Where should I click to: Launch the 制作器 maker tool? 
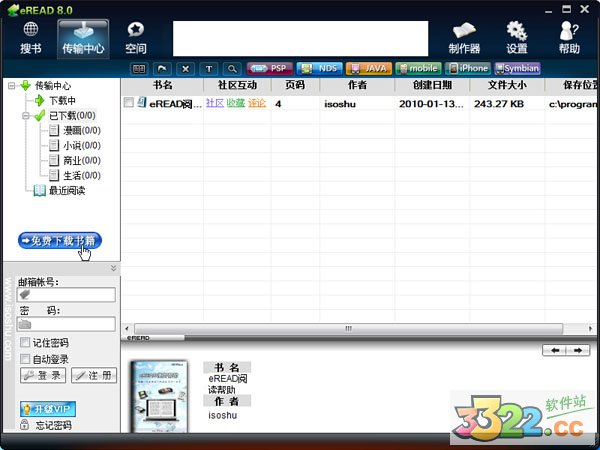[464, 38]
